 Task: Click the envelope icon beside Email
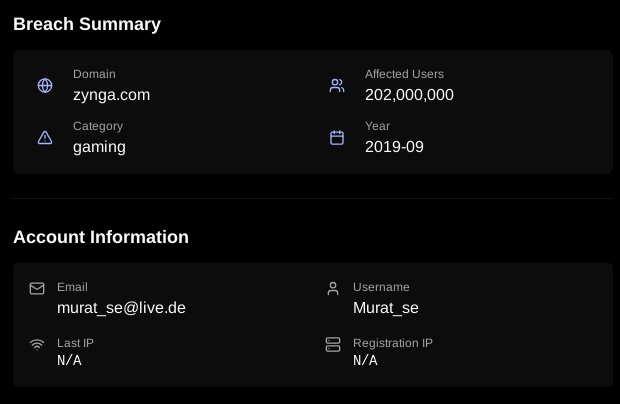(37, 289)
